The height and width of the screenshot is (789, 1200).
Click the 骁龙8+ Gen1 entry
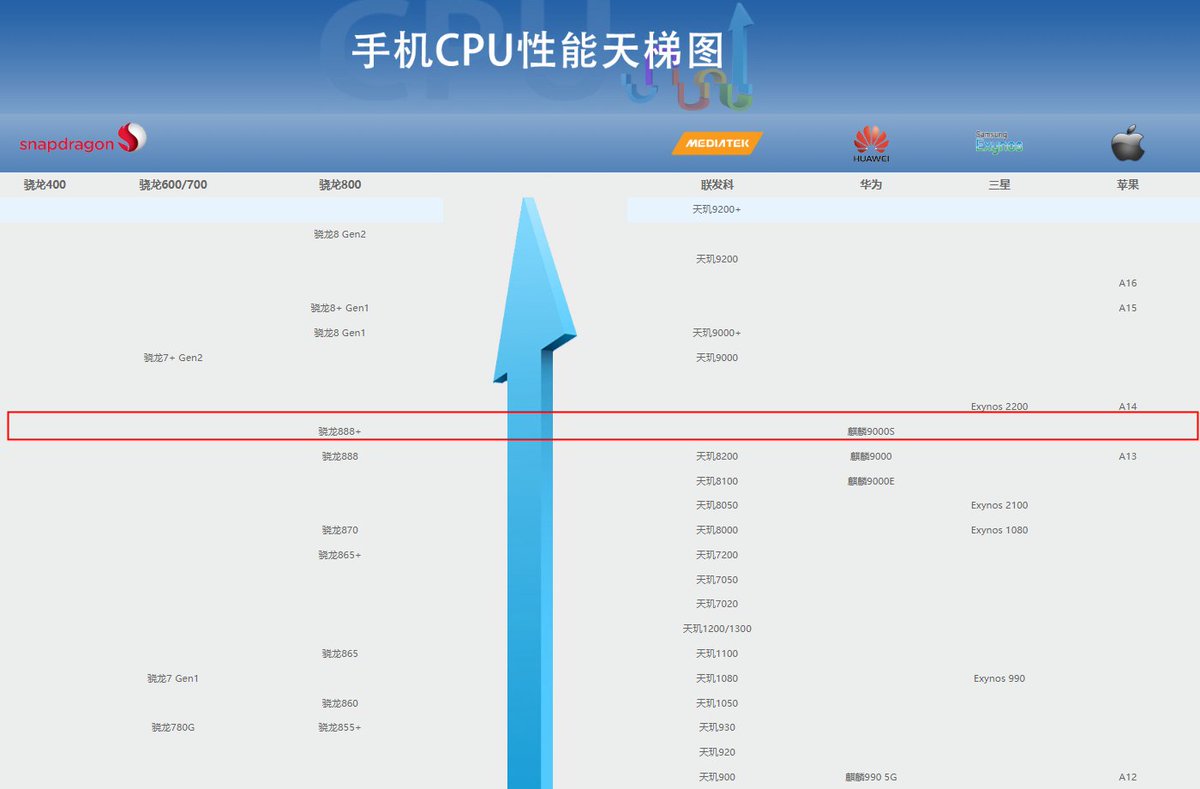pos(340,309)
